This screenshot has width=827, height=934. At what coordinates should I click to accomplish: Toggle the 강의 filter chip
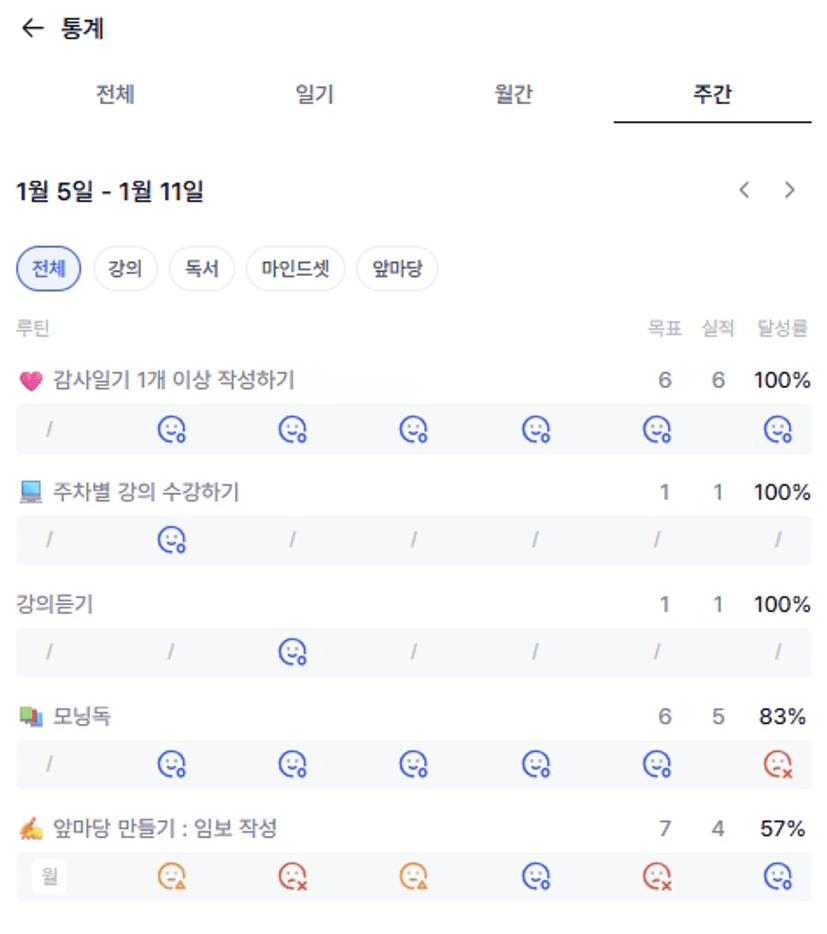[x=126, y=269]
